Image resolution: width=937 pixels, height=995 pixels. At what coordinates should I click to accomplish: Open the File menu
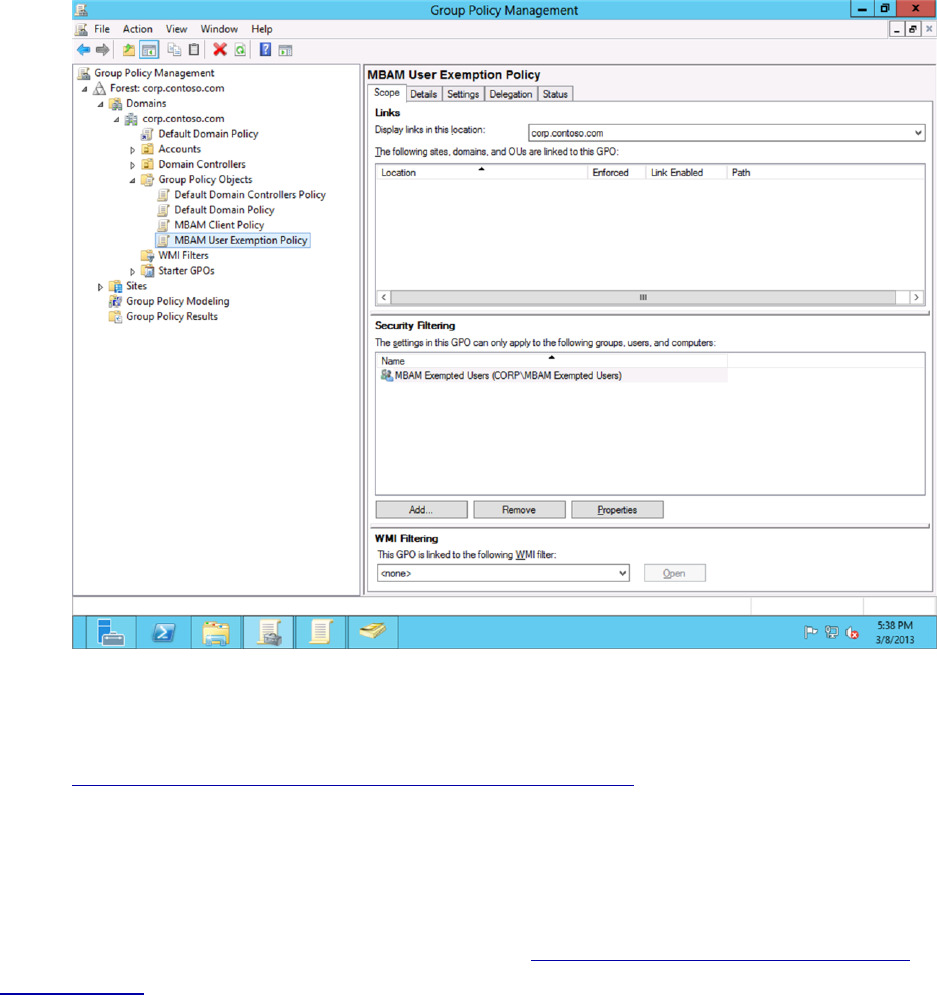click(102, 29)
